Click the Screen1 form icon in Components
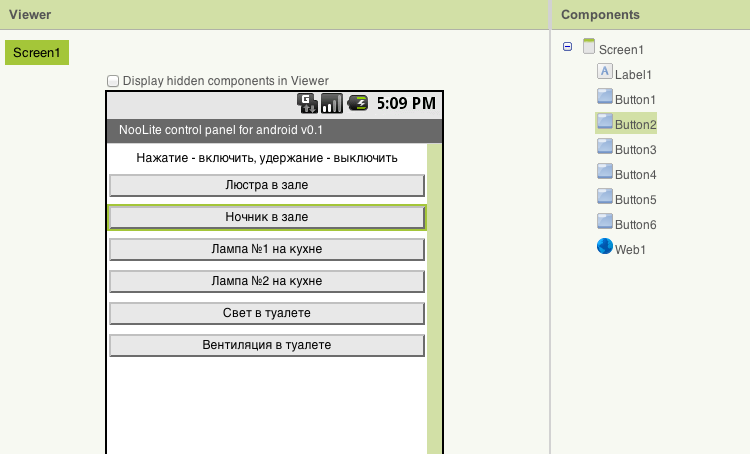This screenshot has height=454, width=750. 589,46
